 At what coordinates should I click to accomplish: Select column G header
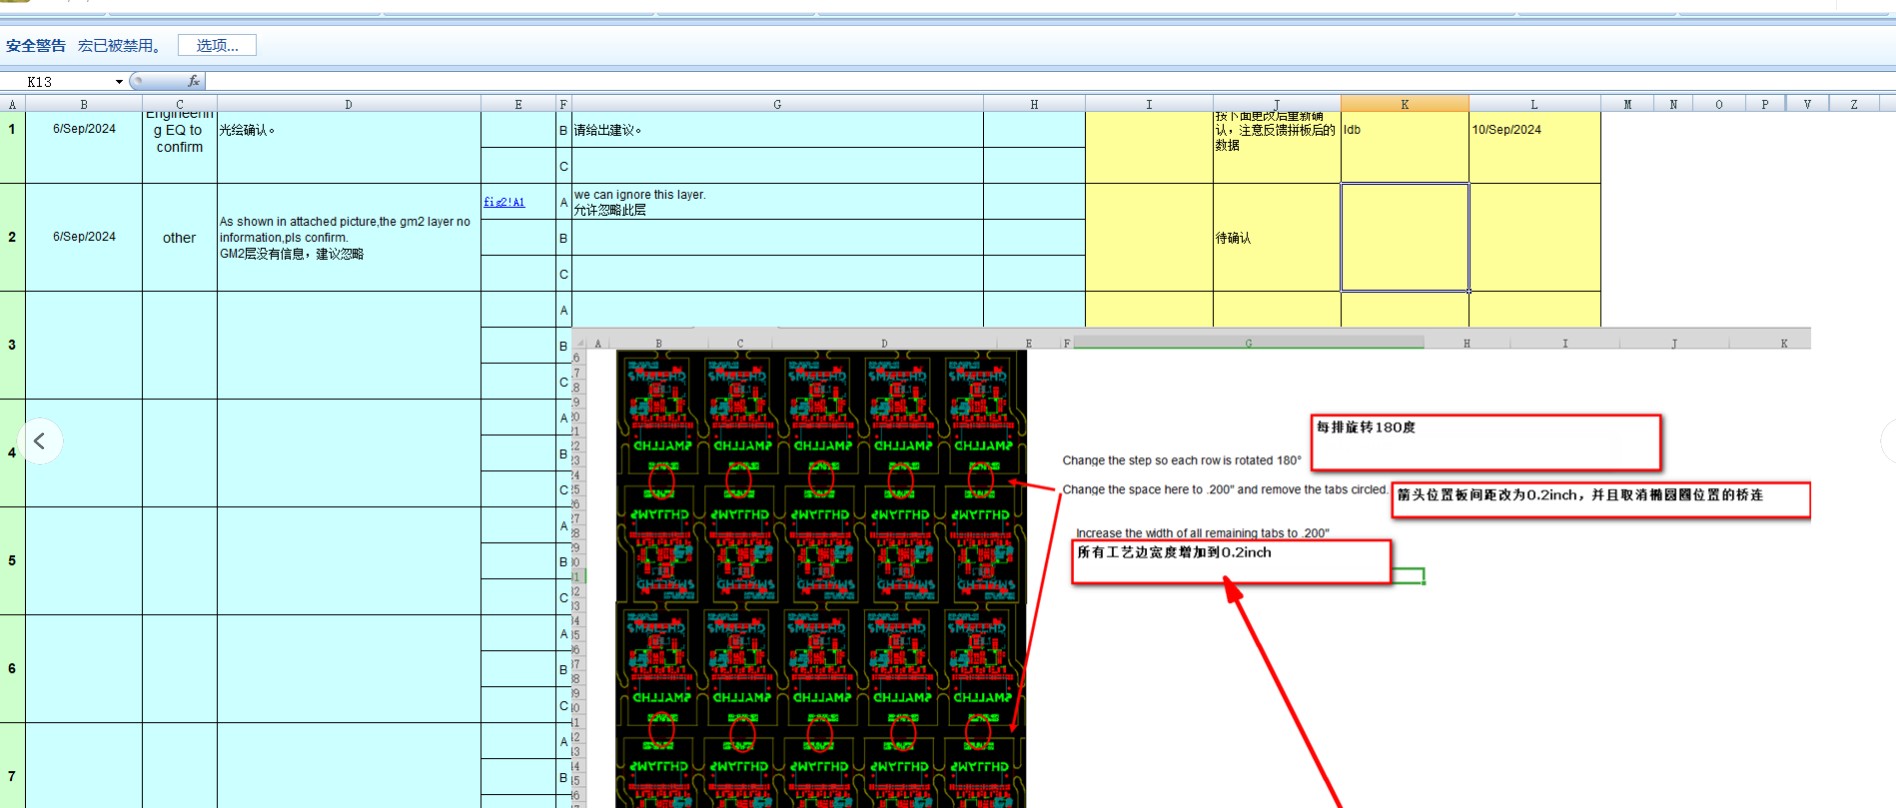pos(777,104)
